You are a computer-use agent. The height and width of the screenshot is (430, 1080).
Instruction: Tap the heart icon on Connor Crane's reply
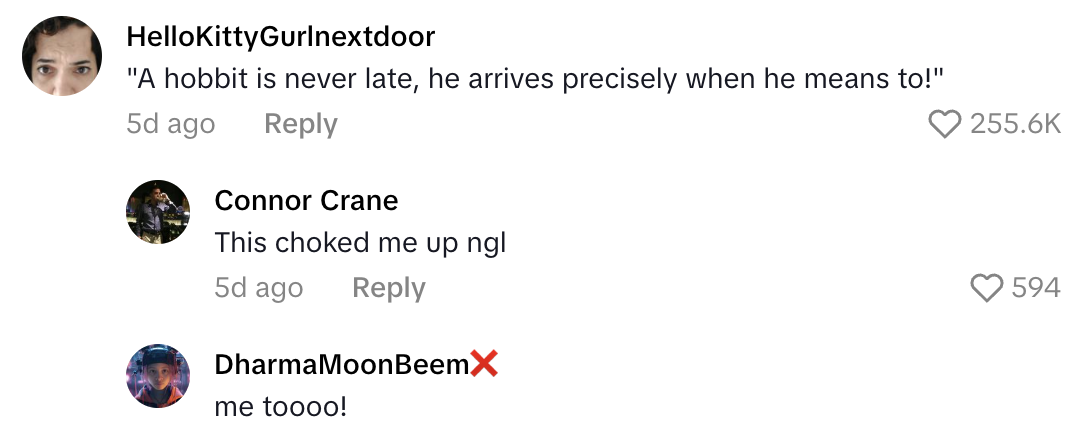[987, 288]
